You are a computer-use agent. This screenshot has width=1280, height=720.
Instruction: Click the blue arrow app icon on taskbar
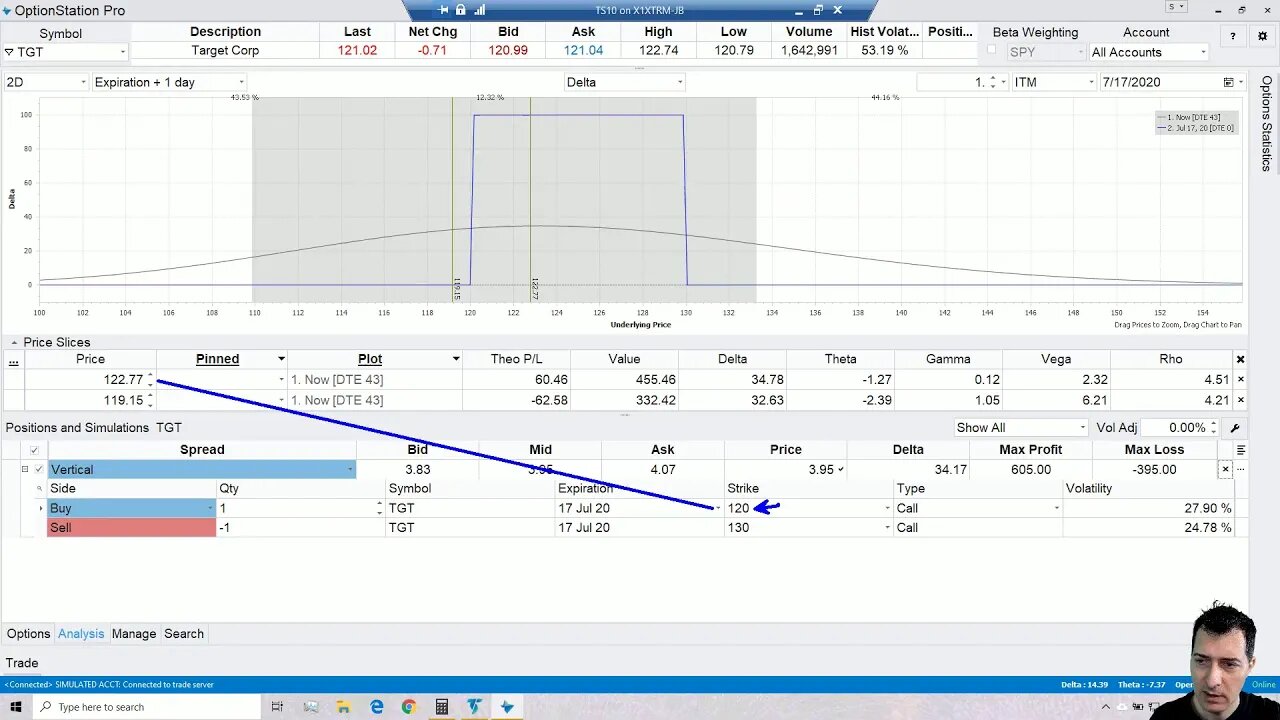(x=507, y=707)
